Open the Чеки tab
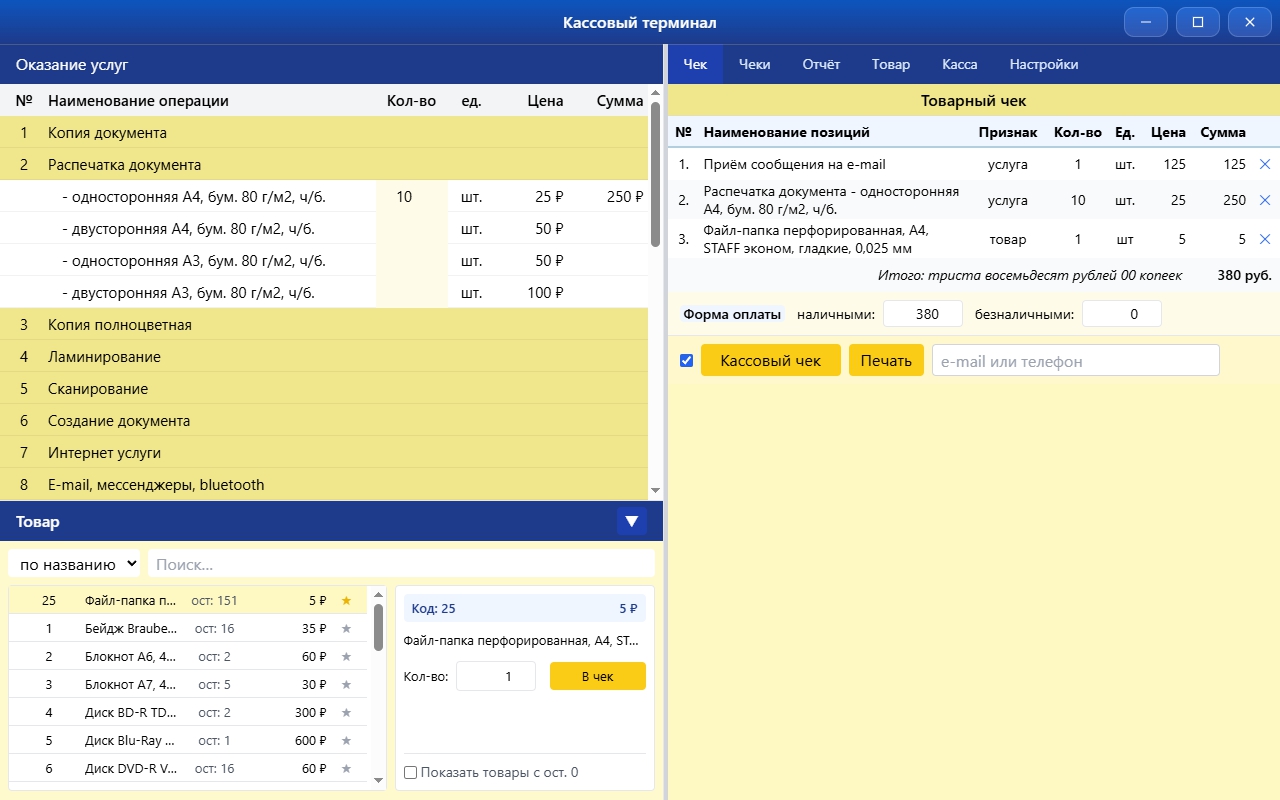This screenshot has width=1280, height=800. (755, 64)
